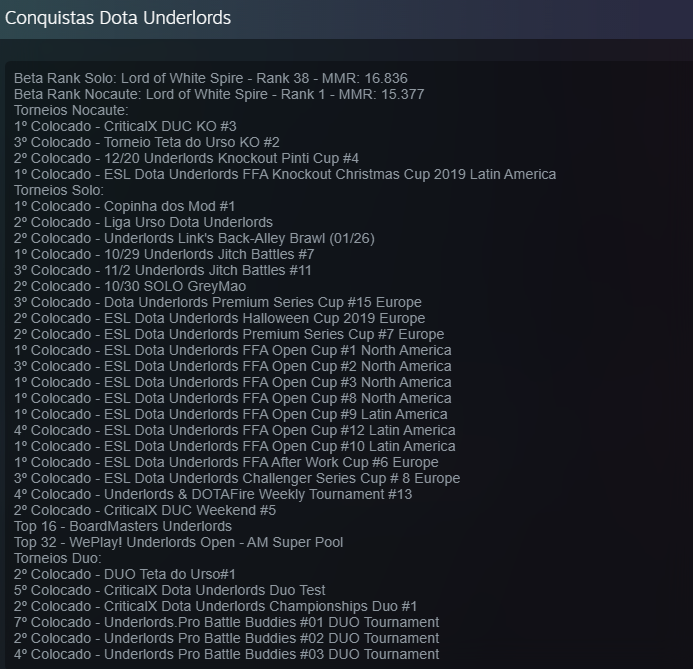Click the 'Top 16 - BoardMasters Underlords' line
Viewport: 693px width, 669px height.
[123, 526]
